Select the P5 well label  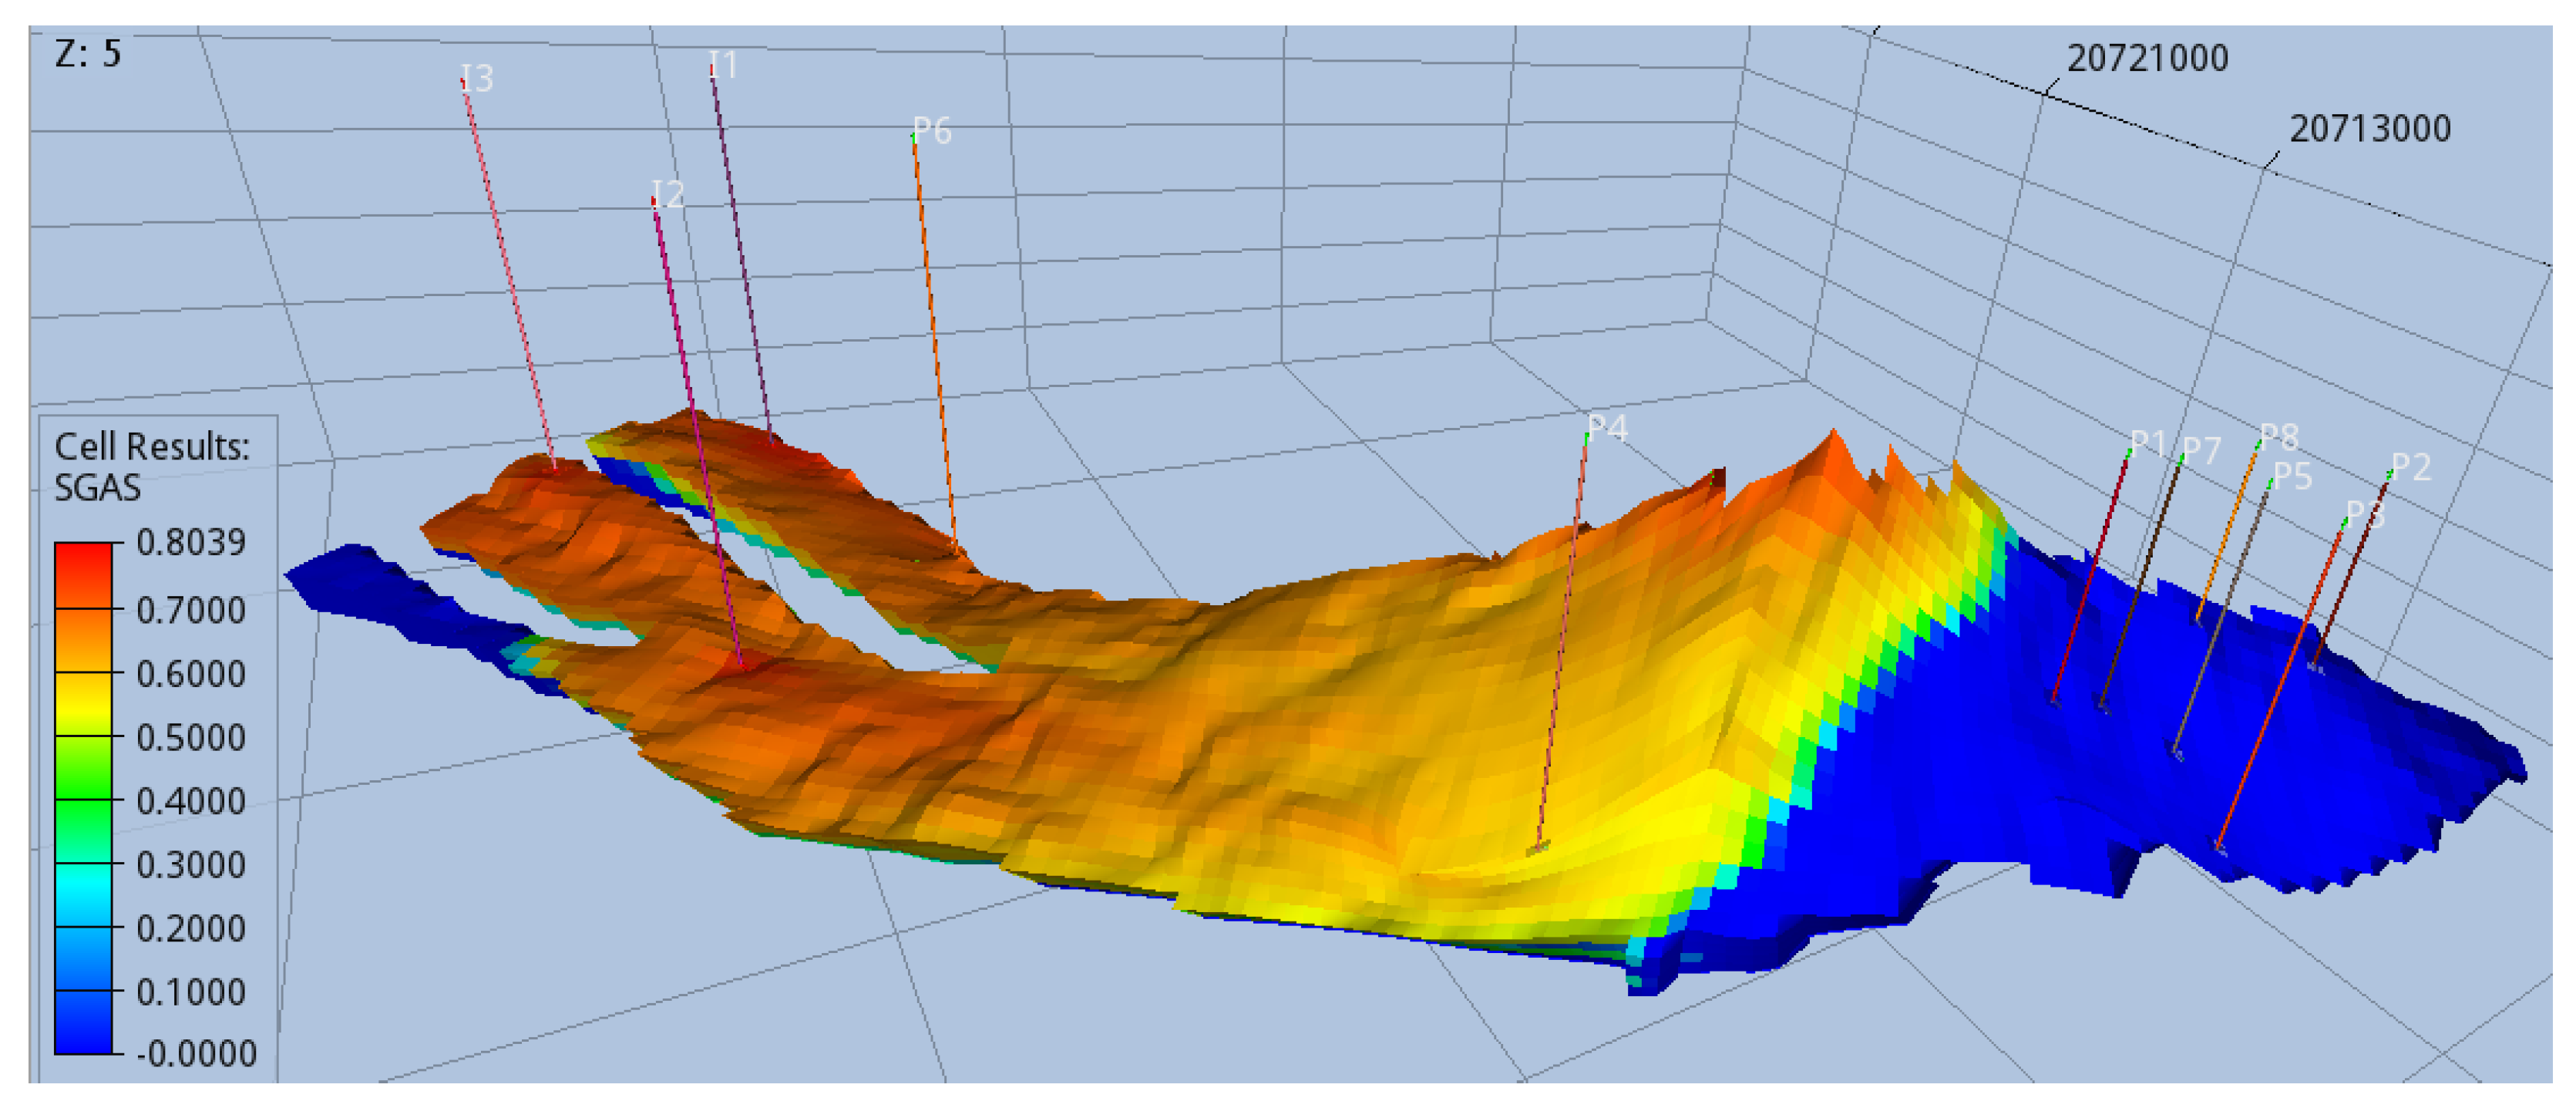(x=2292, y=476)
